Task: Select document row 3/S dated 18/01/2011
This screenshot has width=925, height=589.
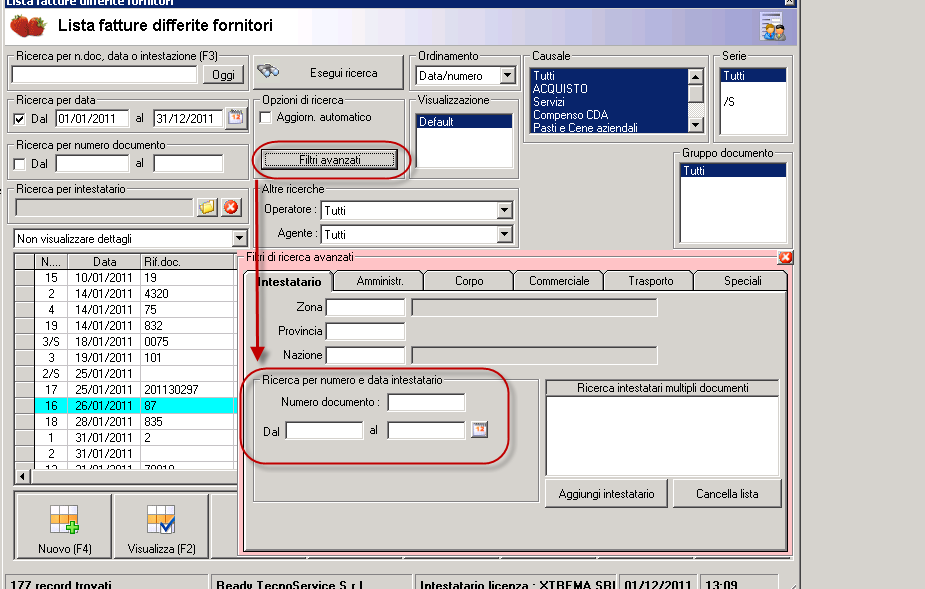Action: tap(126, 341)
